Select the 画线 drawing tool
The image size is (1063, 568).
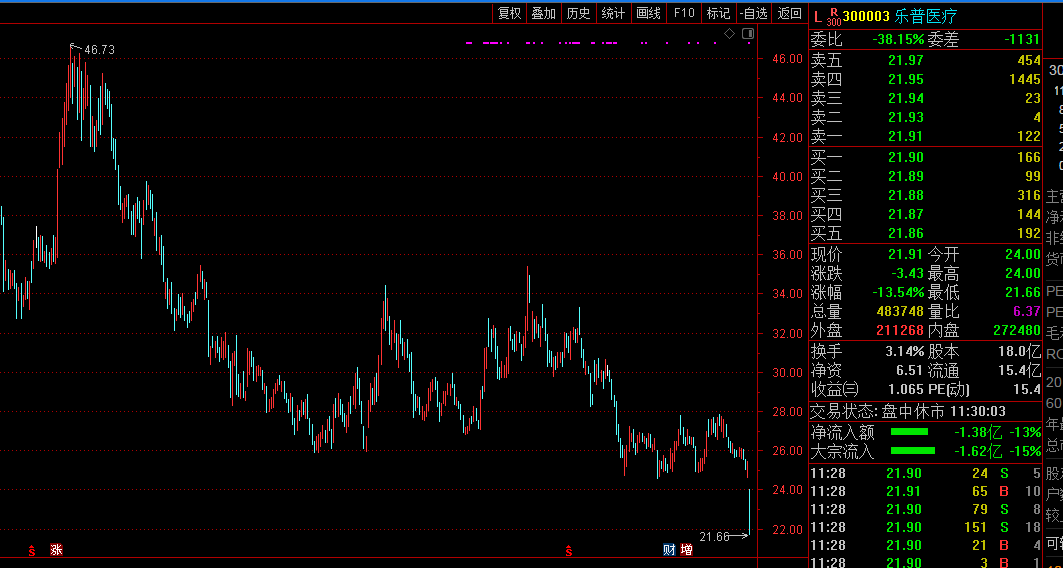pyautogui.click(x=649, y=13)
